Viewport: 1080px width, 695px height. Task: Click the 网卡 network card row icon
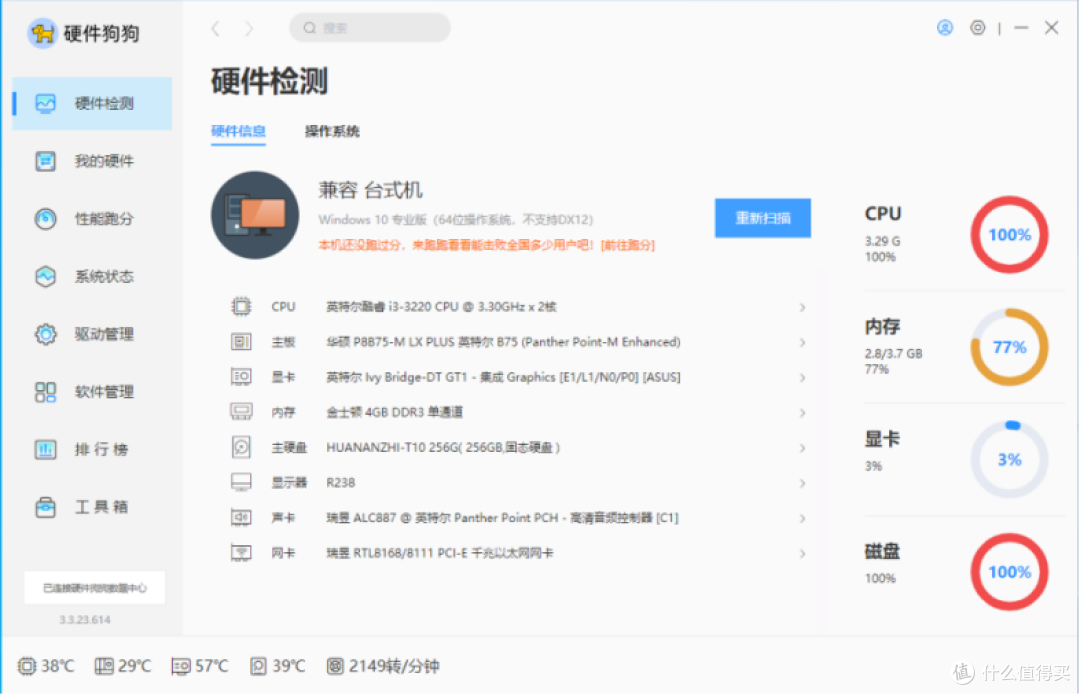pyautogui.click(x=241, y=552)
